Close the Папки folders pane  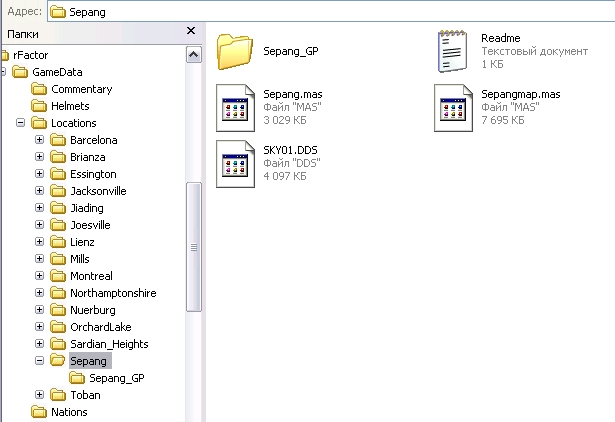coord(191,31)
